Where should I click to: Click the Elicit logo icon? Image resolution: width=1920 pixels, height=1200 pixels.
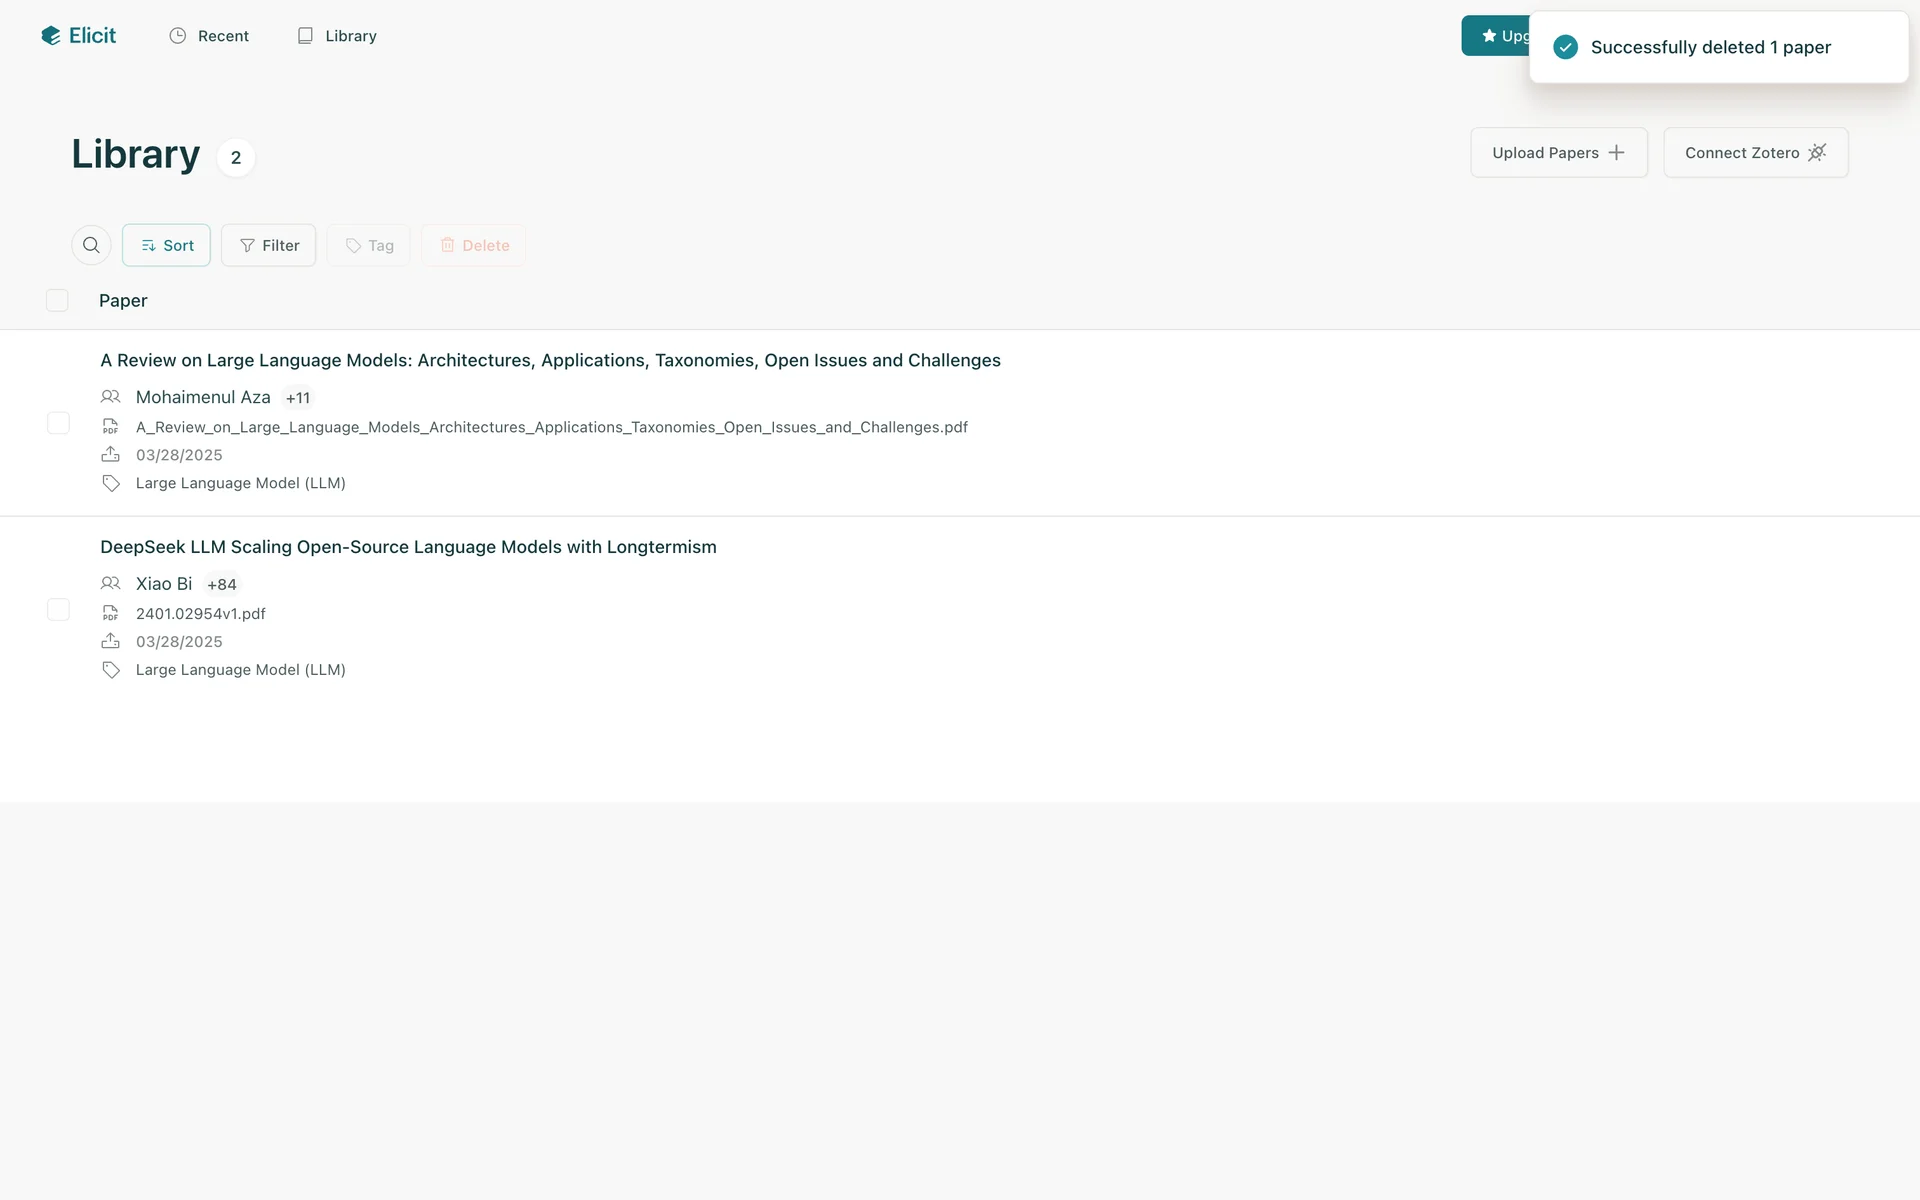[51, 36]
